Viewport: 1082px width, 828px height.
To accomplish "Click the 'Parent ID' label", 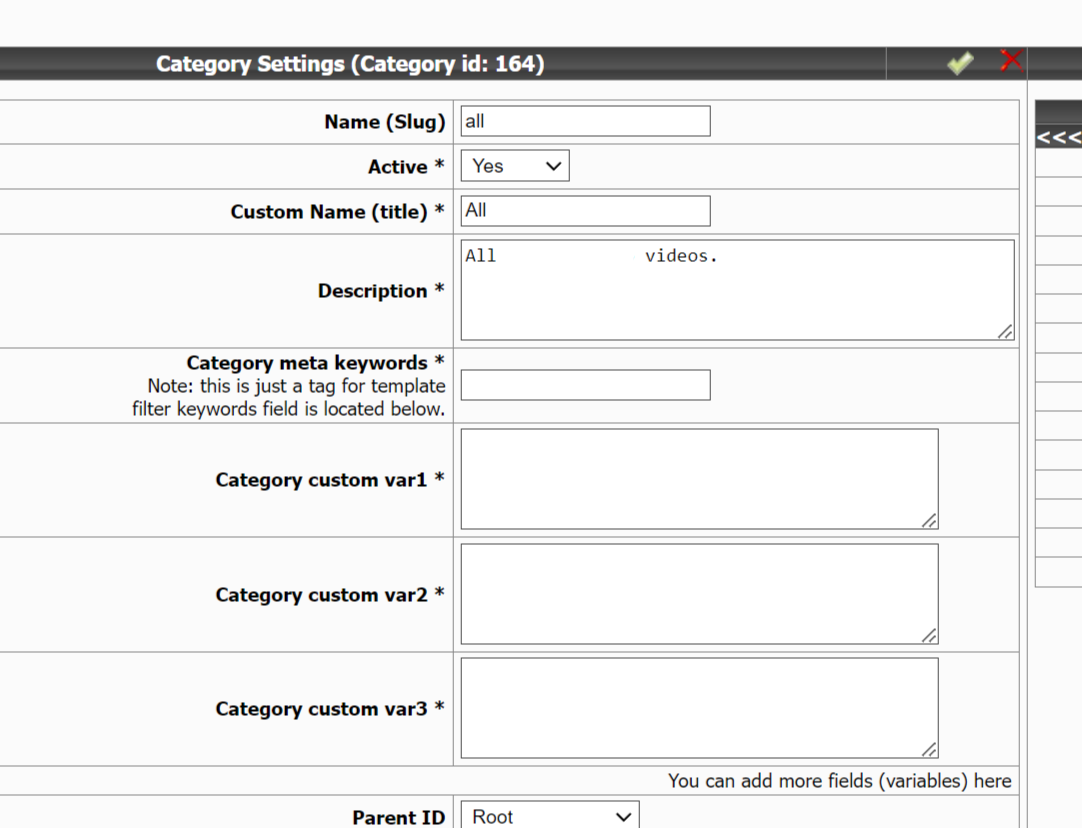I will point(399,817).
